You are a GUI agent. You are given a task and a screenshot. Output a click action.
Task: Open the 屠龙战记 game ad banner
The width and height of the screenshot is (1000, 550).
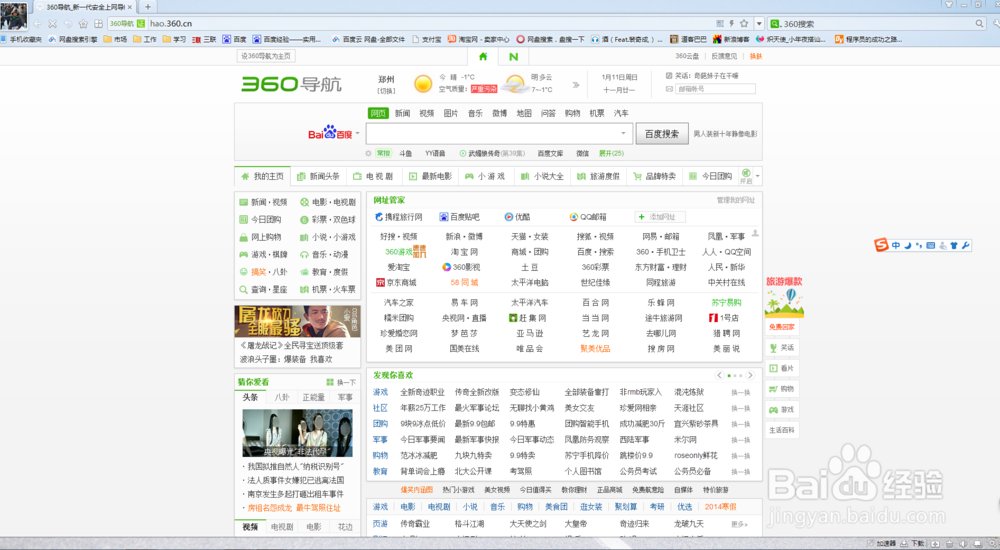[x=297, y=322]
